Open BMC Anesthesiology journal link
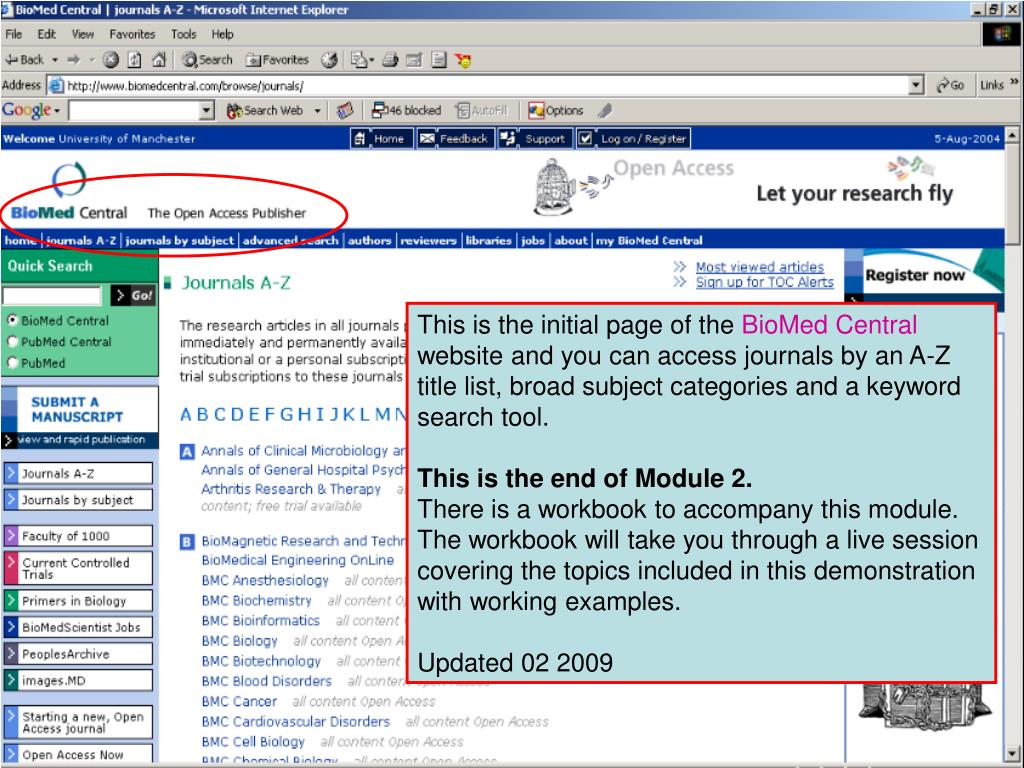 265,581
